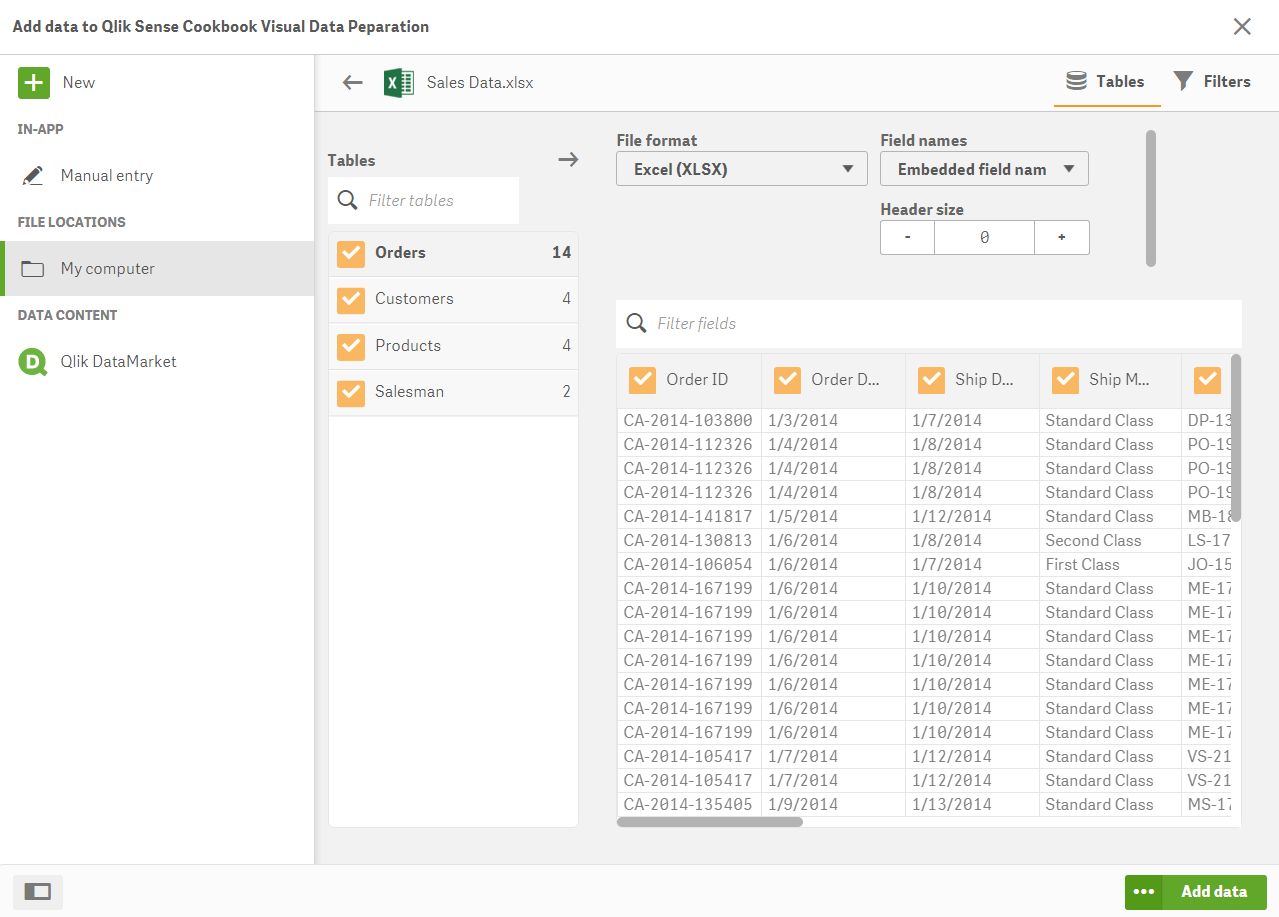Click the format options vertical scrollbar
The image size is (1279, 917).
1151,198
